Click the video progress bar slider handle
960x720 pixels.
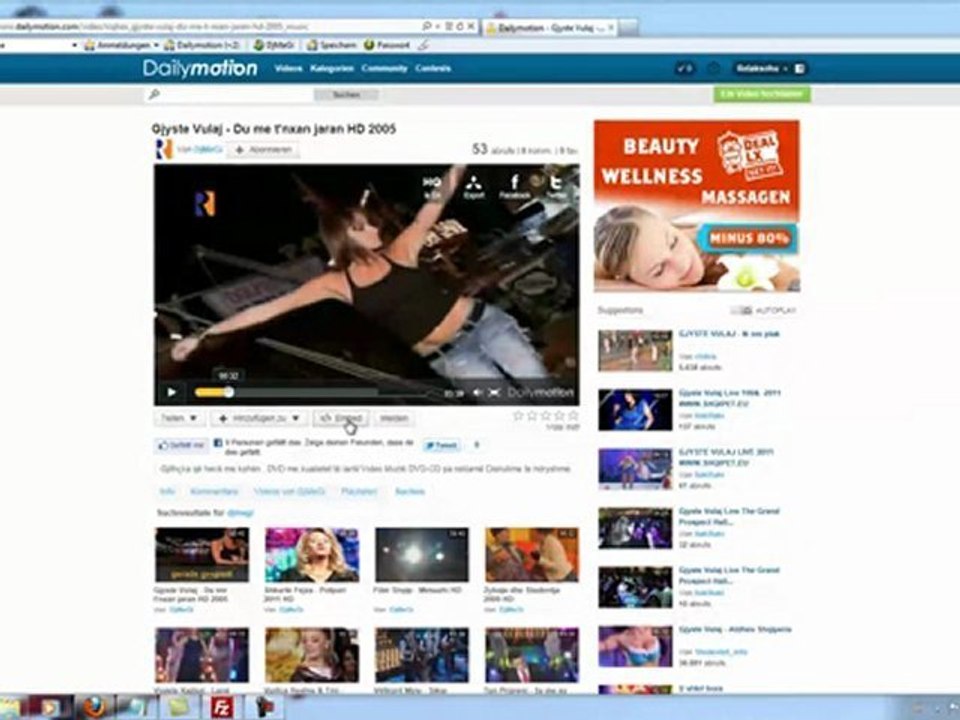[x=228, y=392]
